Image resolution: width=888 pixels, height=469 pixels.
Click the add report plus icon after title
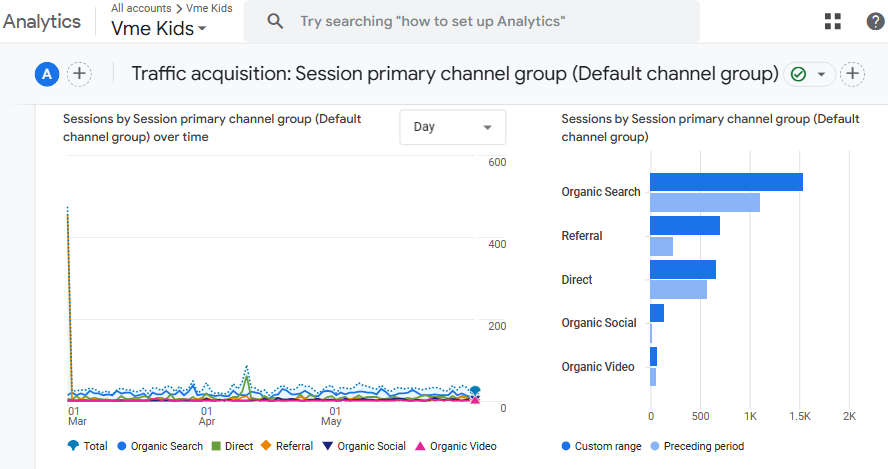(x=852, y=73)
